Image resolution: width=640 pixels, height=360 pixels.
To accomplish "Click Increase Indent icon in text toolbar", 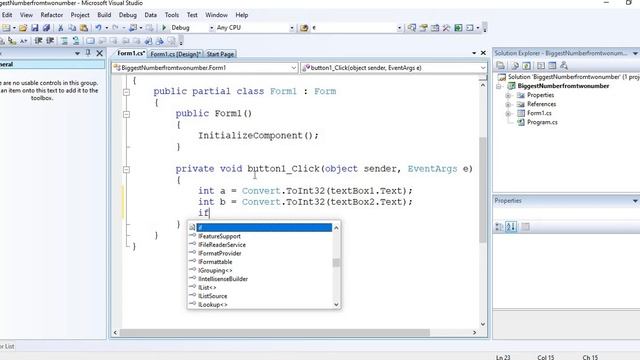I will pyautogui.click(x=50, y=41).
